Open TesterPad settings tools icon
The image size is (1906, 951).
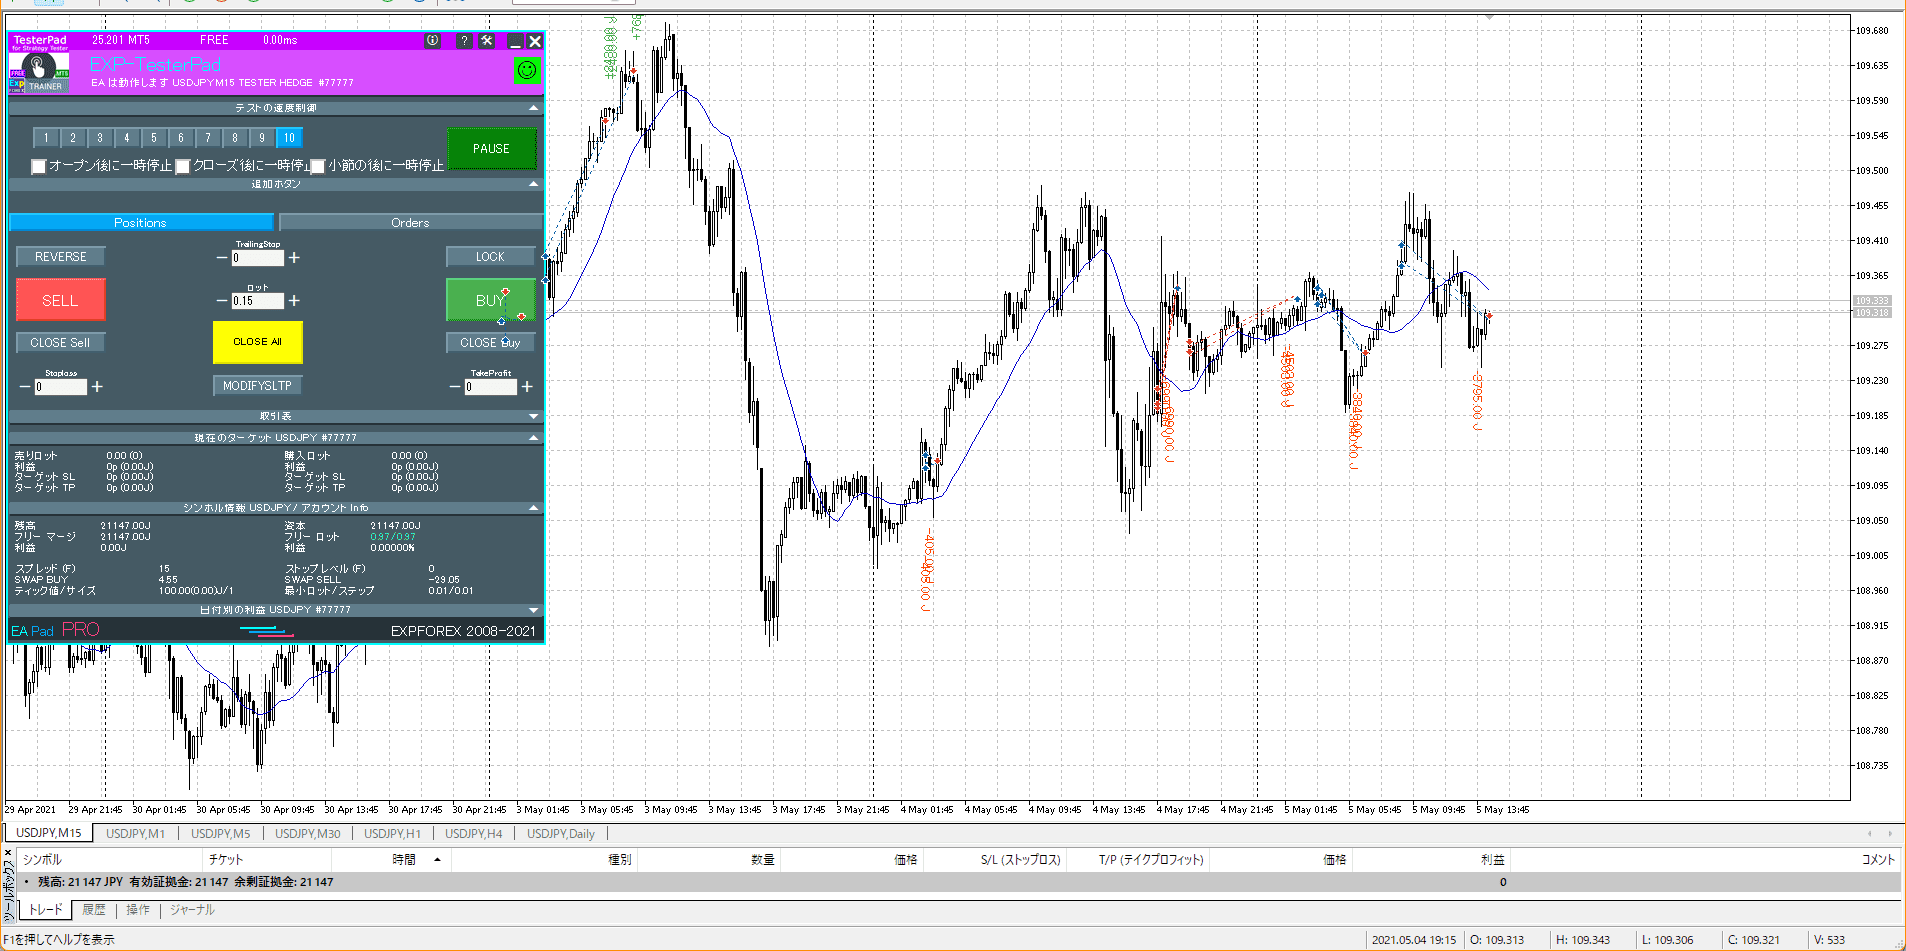(x=487, y=41)
